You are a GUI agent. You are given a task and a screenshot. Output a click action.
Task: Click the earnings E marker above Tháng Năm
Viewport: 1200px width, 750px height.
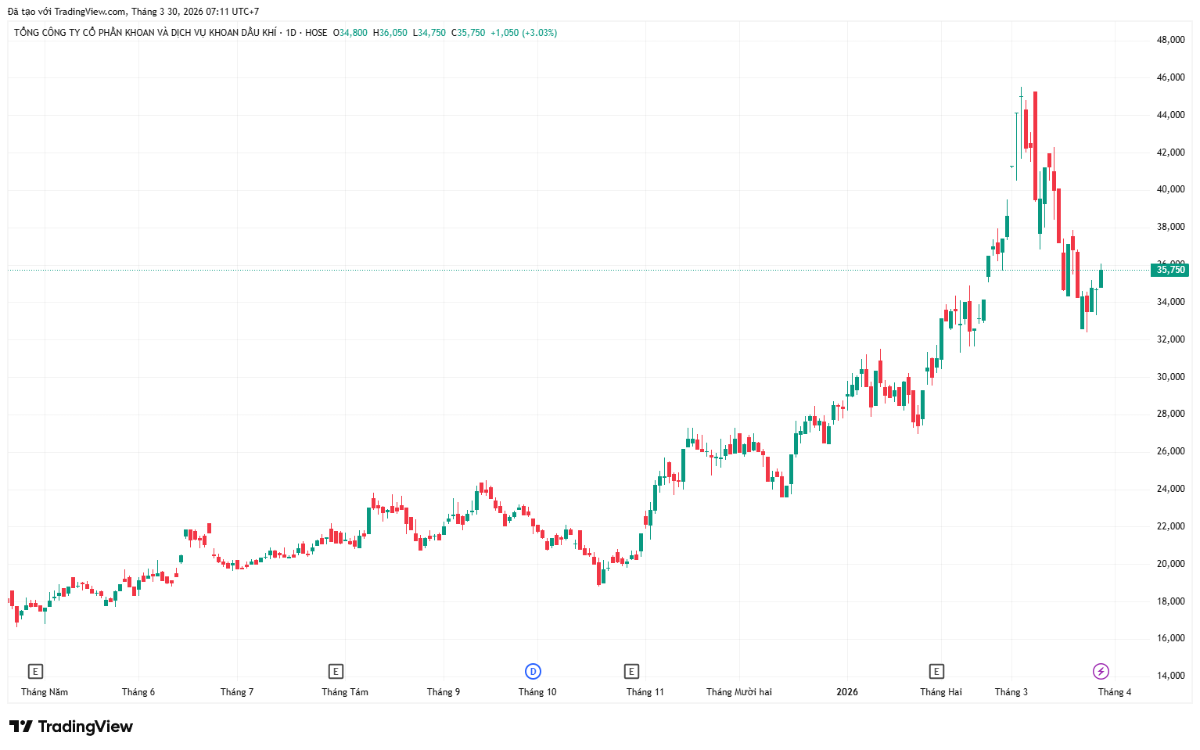36,671
